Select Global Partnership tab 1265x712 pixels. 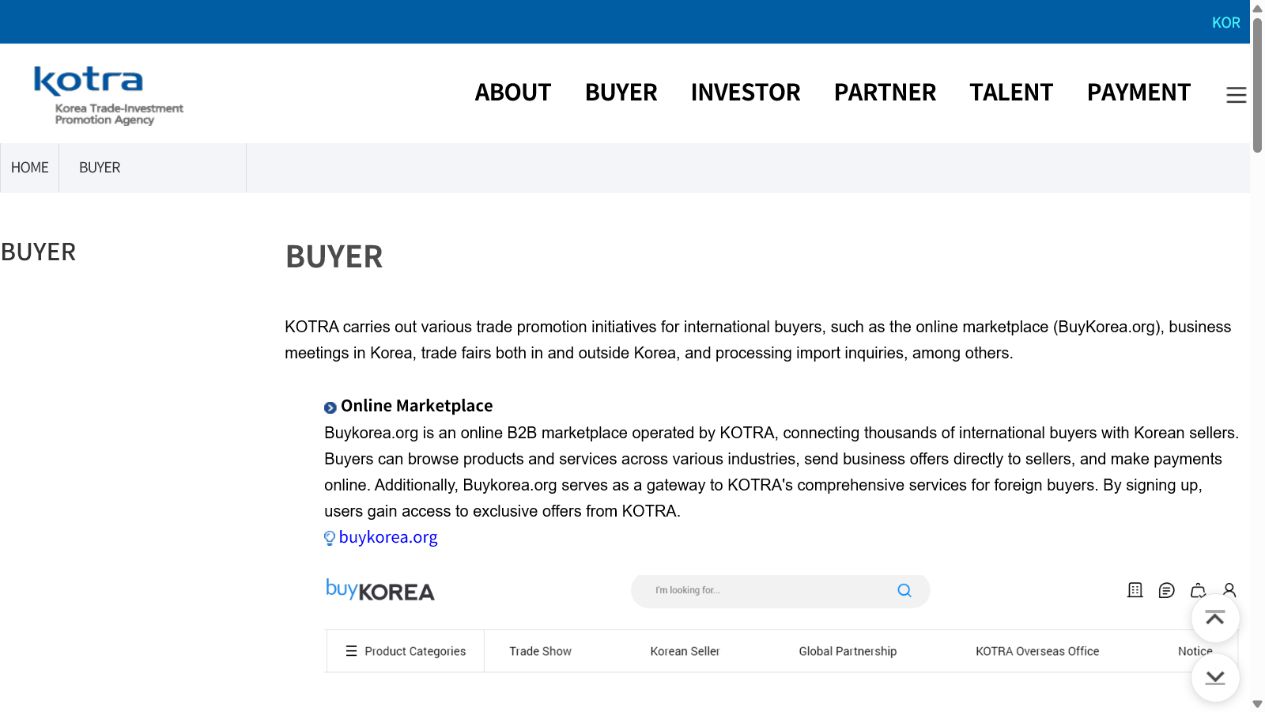coord(848,651)
